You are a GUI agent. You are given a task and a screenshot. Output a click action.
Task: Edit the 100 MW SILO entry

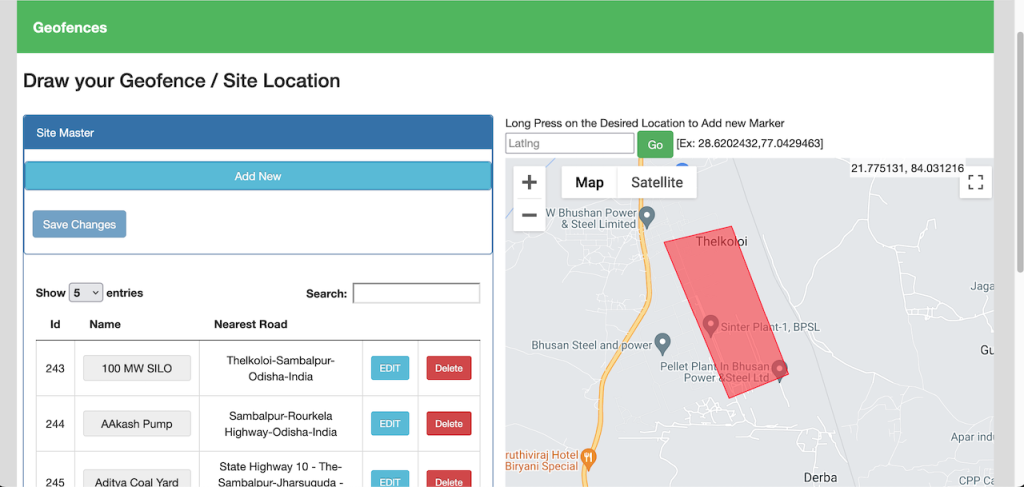tap(390, 368)
